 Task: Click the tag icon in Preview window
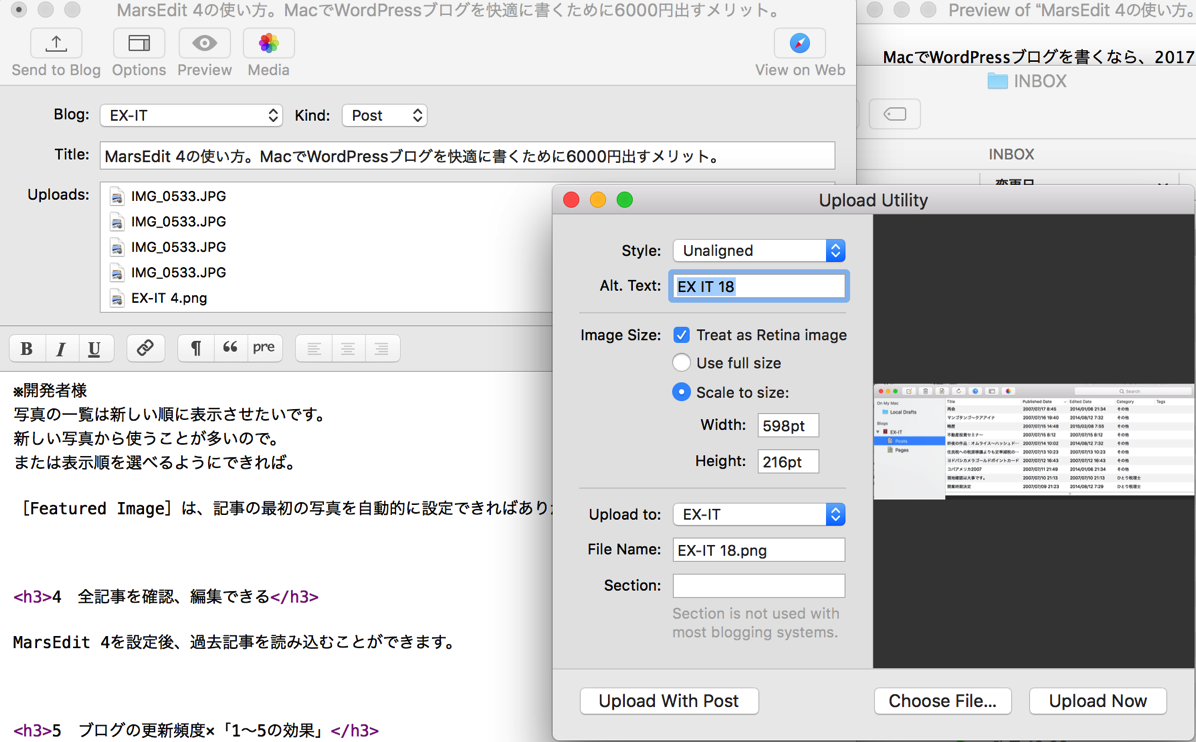895,114
